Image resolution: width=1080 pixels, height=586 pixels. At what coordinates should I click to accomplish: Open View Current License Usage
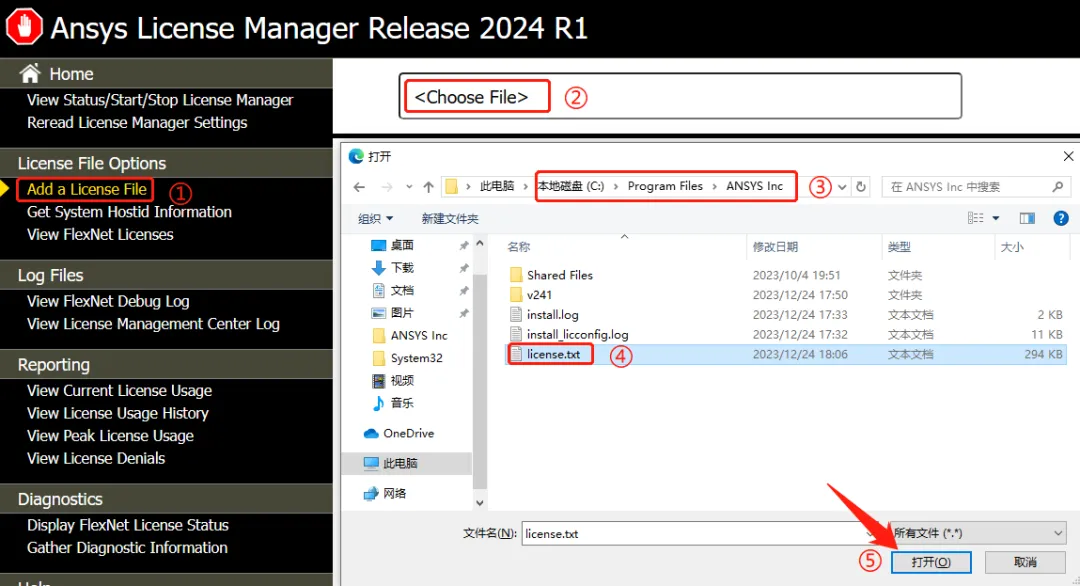(x=119, y=391)
